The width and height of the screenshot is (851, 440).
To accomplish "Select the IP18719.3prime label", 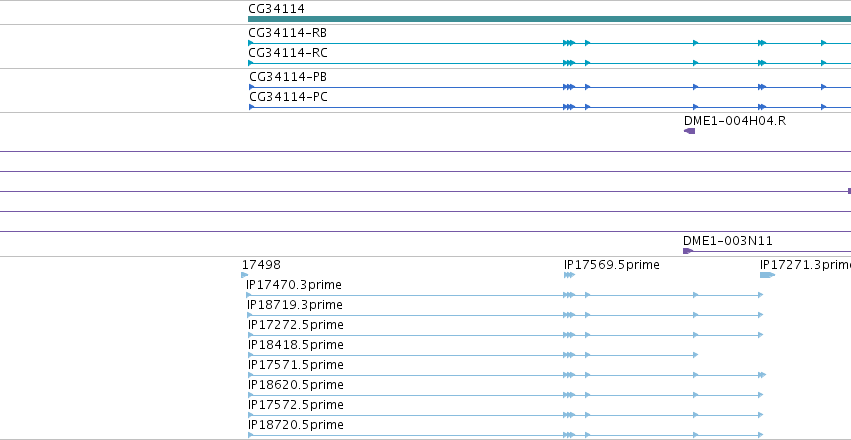I will pyautogui.click(x=295, y=305).
